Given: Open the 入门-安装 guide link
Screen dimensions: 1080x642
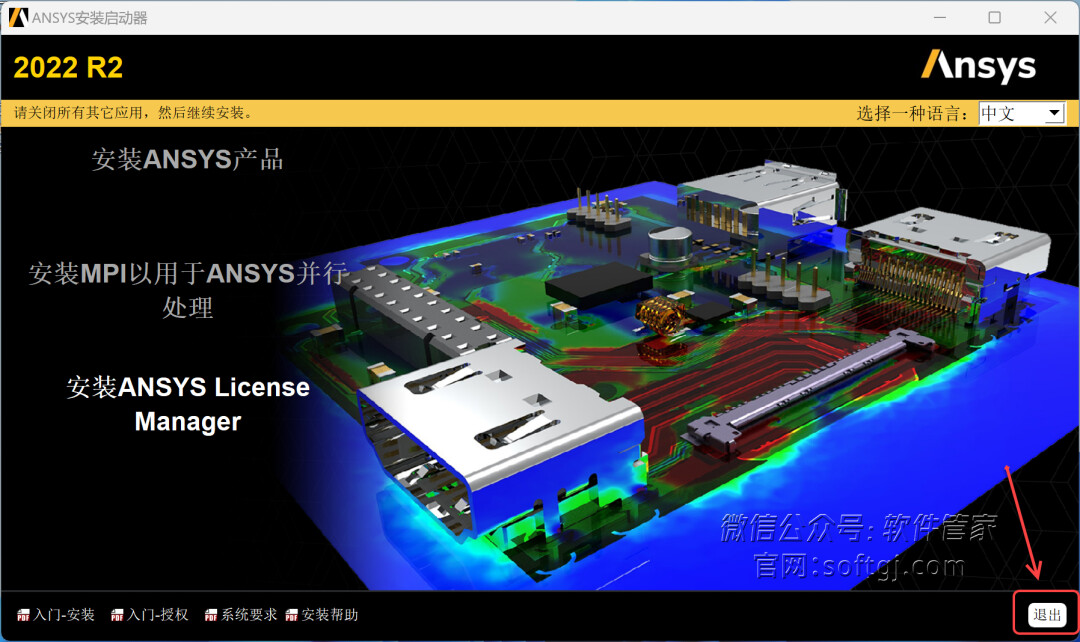Looking at the screenshot, I should click(x=64, y=614).
